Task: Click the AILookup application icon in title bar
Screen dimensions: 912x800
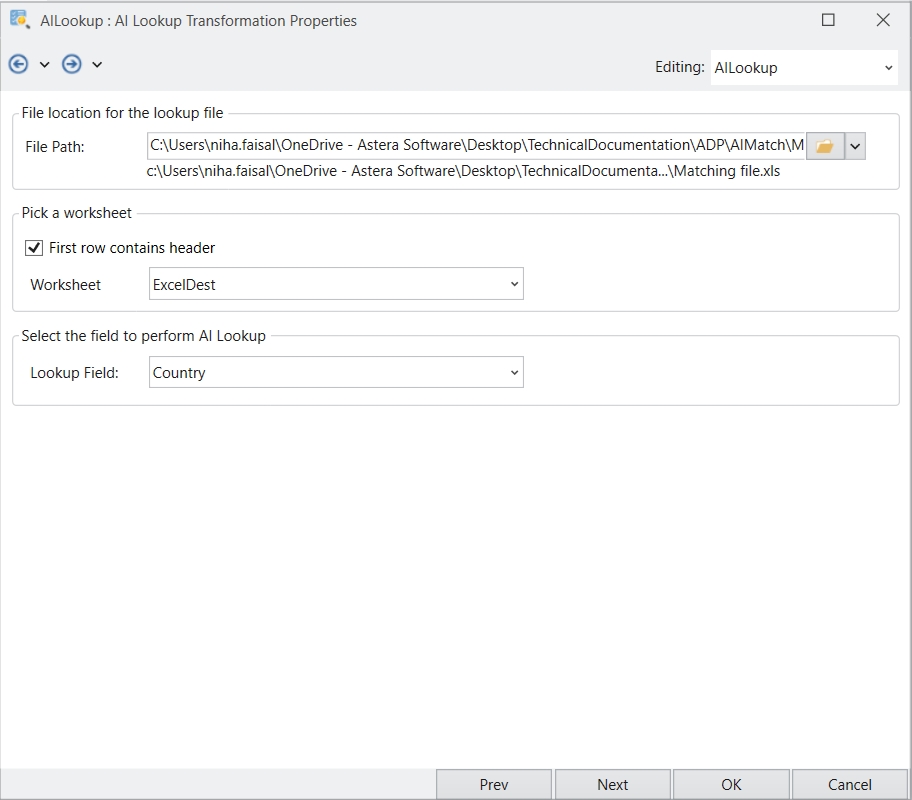Action: click(x=19, y=19)
